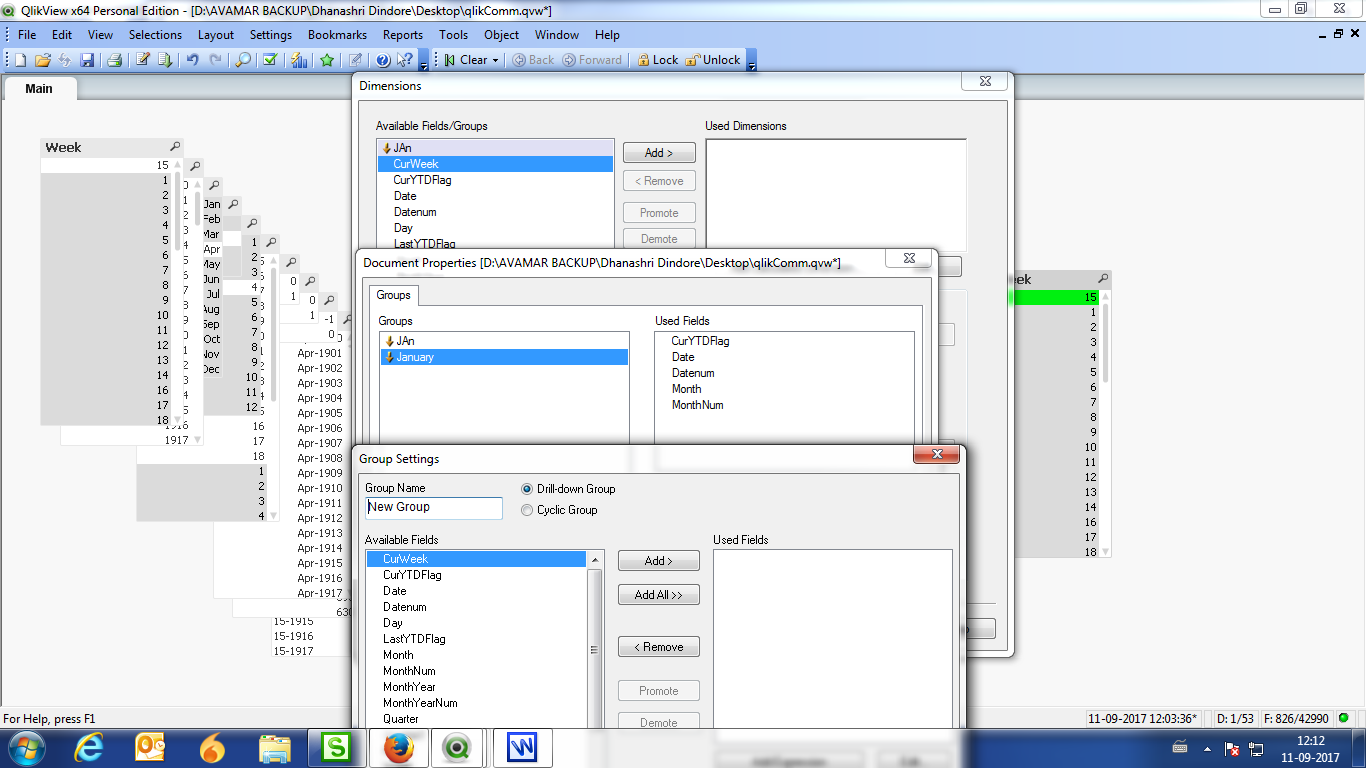1366x768 pixels.
Task: Click the Clear selections toolbar button
Action: click(x=464, y=60)
